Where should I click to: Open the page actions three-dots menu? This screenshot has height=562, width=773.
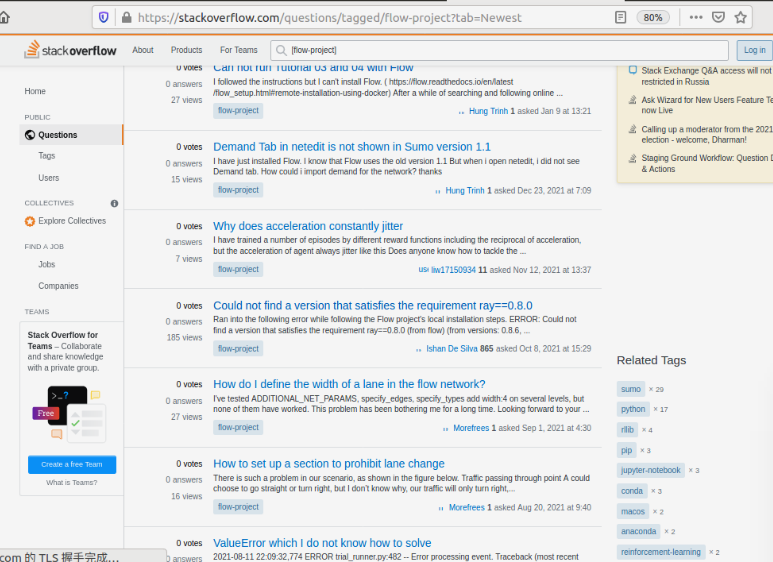696,18
